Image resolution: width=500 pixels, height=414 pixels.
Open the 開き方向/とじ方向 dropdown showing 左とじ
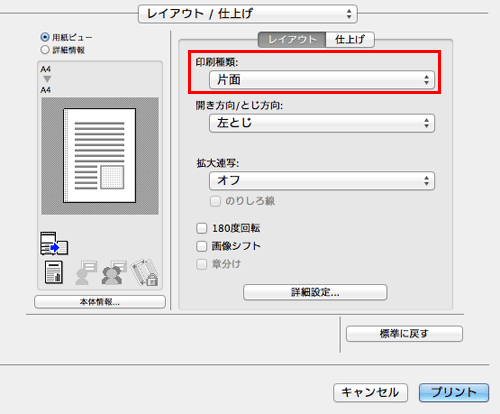pyautogui.click(x=322, y=123)
